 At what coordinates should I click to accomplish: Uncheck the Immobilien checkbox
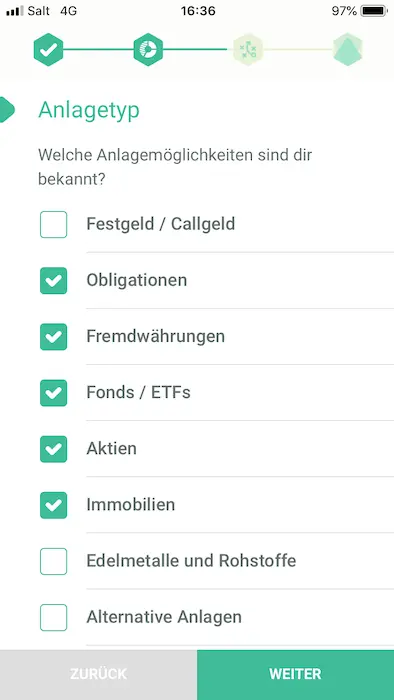click(x=54, y=505)
